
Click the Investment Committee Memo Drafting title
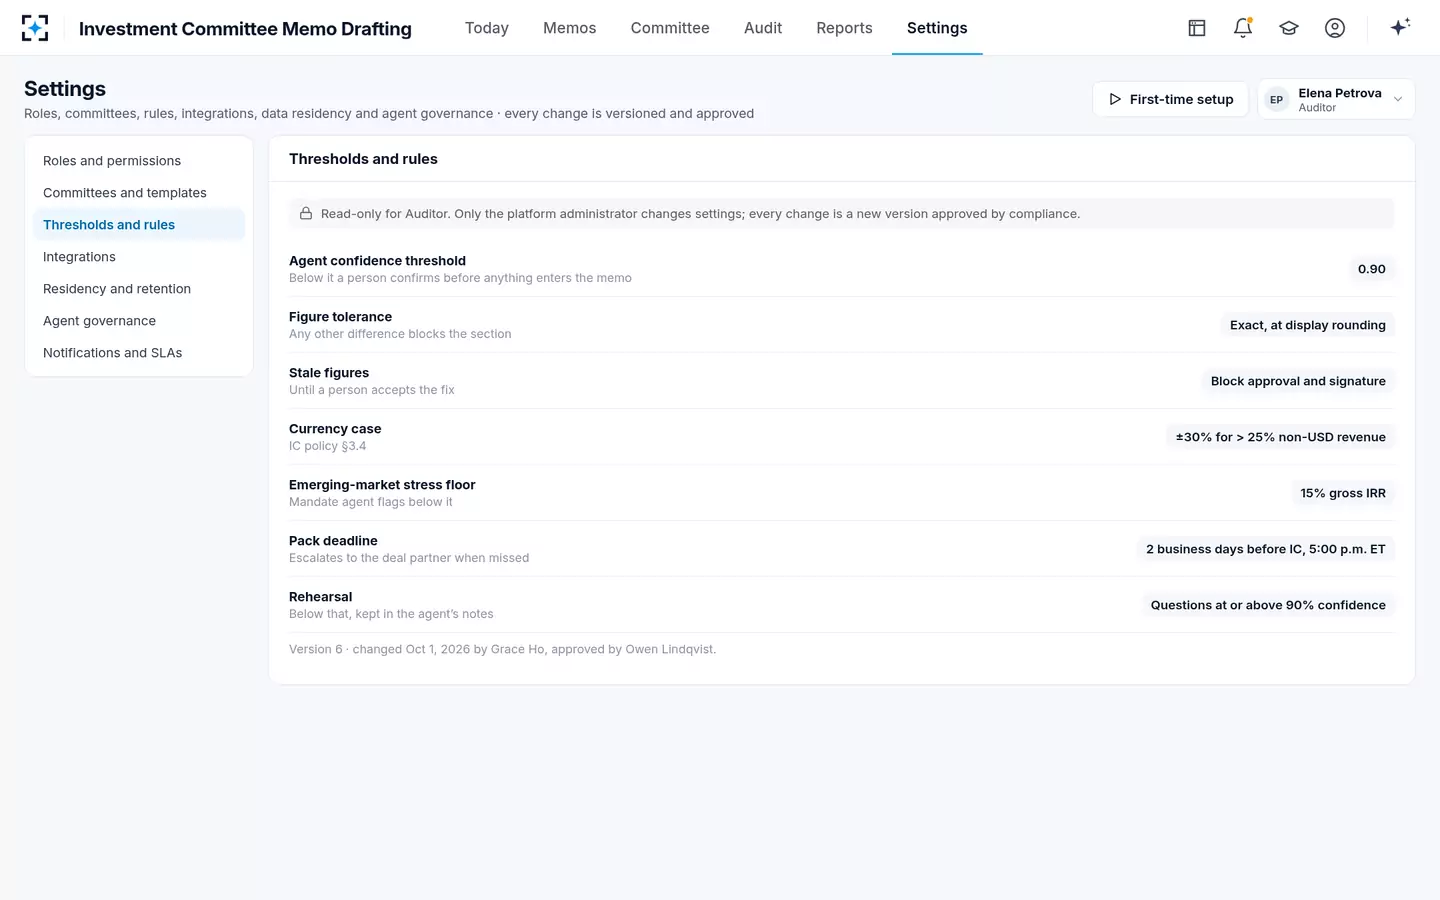pos(245,29)
